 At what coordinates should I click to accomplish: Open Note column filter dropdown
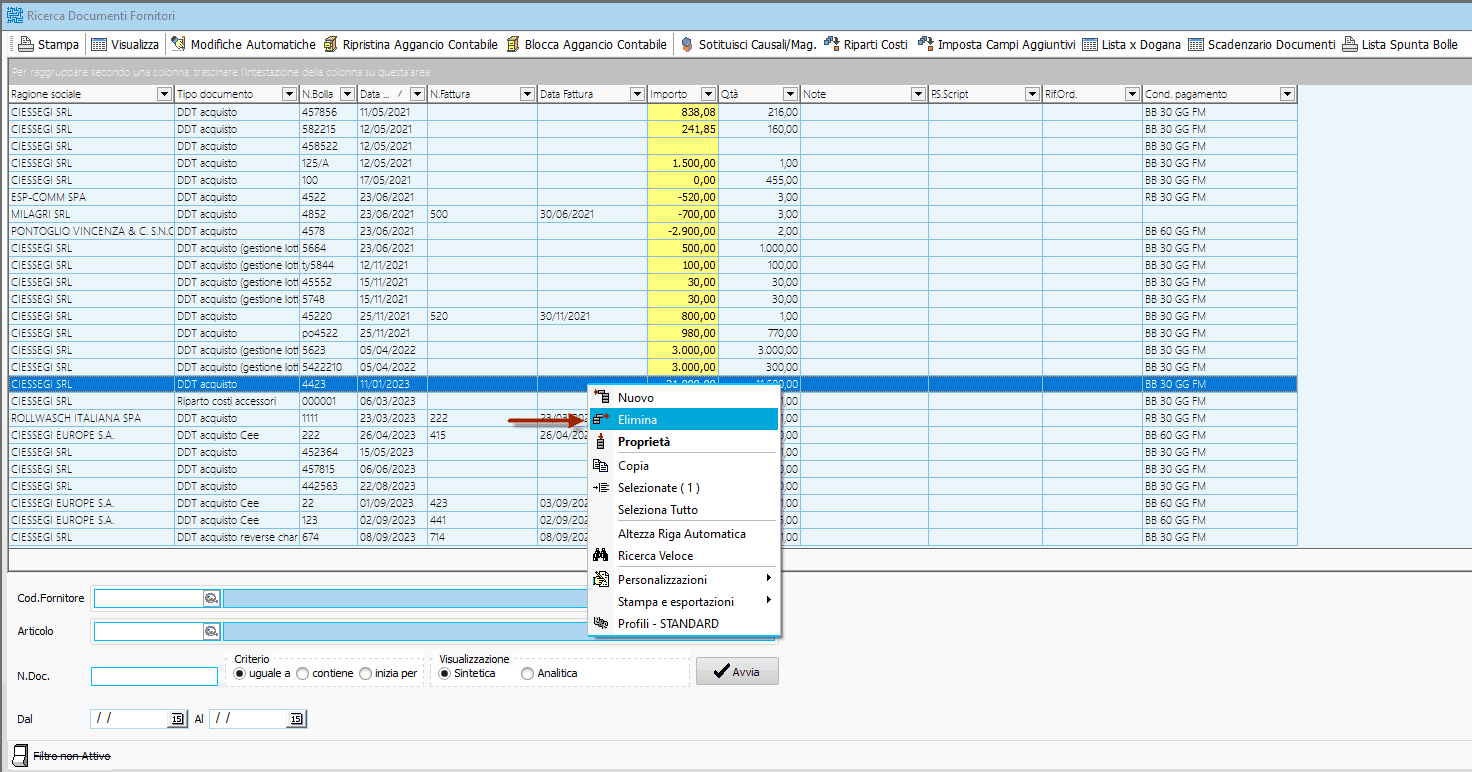tap(918, 94)
